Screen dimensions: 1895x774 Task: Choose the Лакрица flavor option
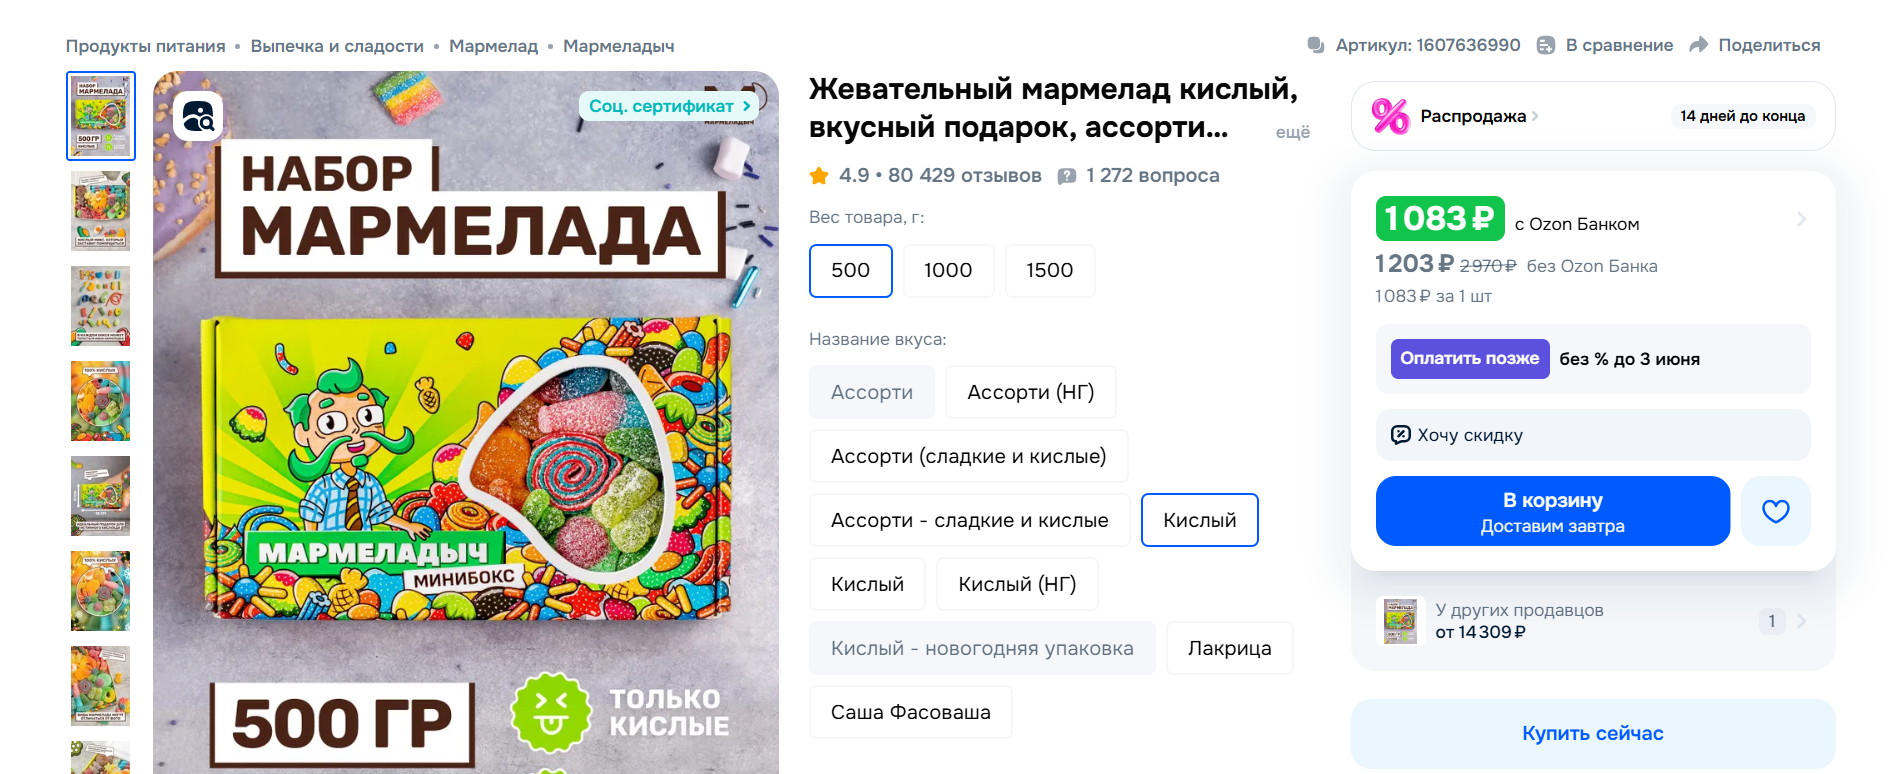(x=1229, y=648)
